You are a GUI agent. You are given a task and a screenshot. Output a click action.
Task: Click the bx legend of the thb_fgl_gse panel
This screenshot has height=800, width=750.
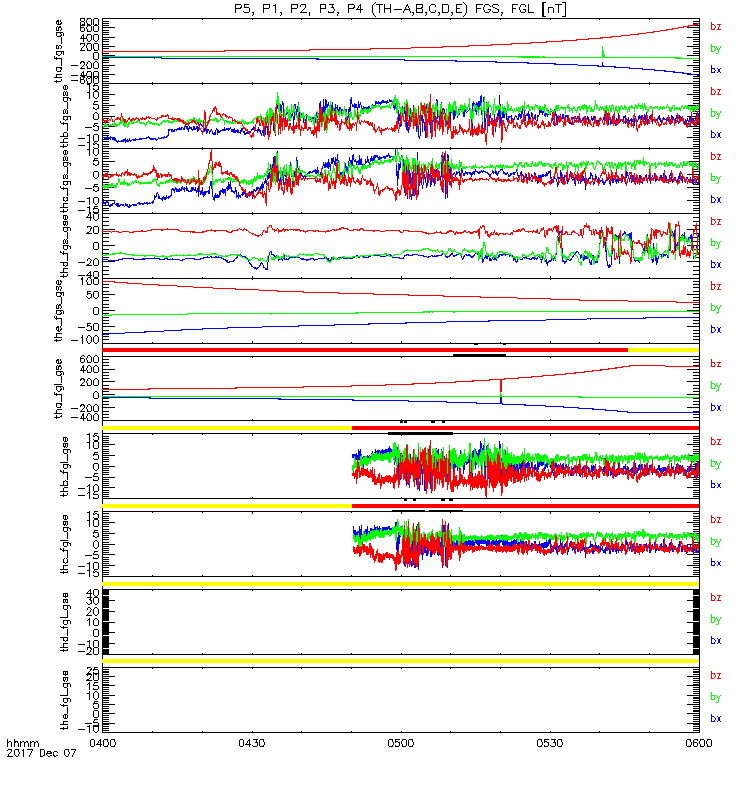coord(716,485)
